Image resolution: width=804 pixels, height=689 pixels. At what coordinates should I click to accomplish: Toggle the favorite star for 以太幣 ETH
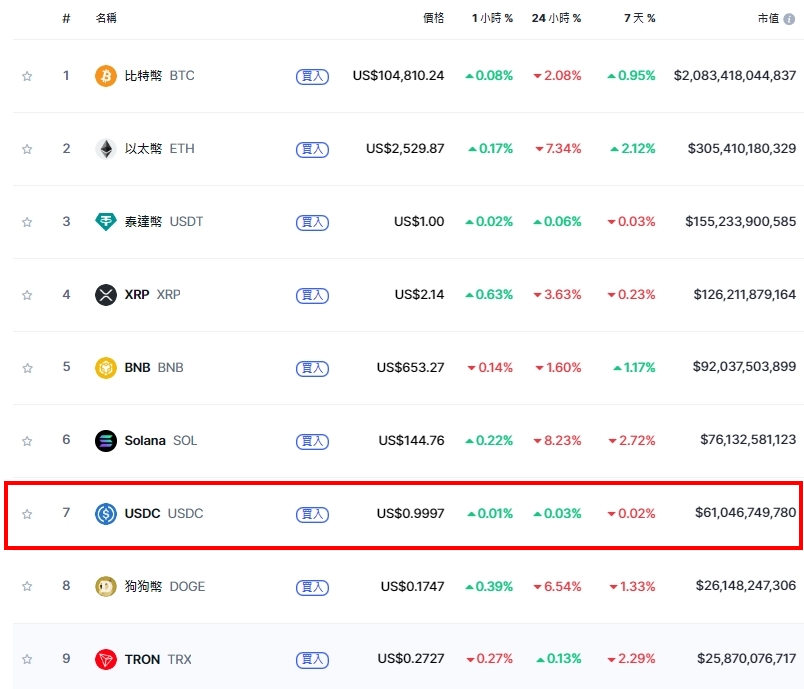(27, 148)
